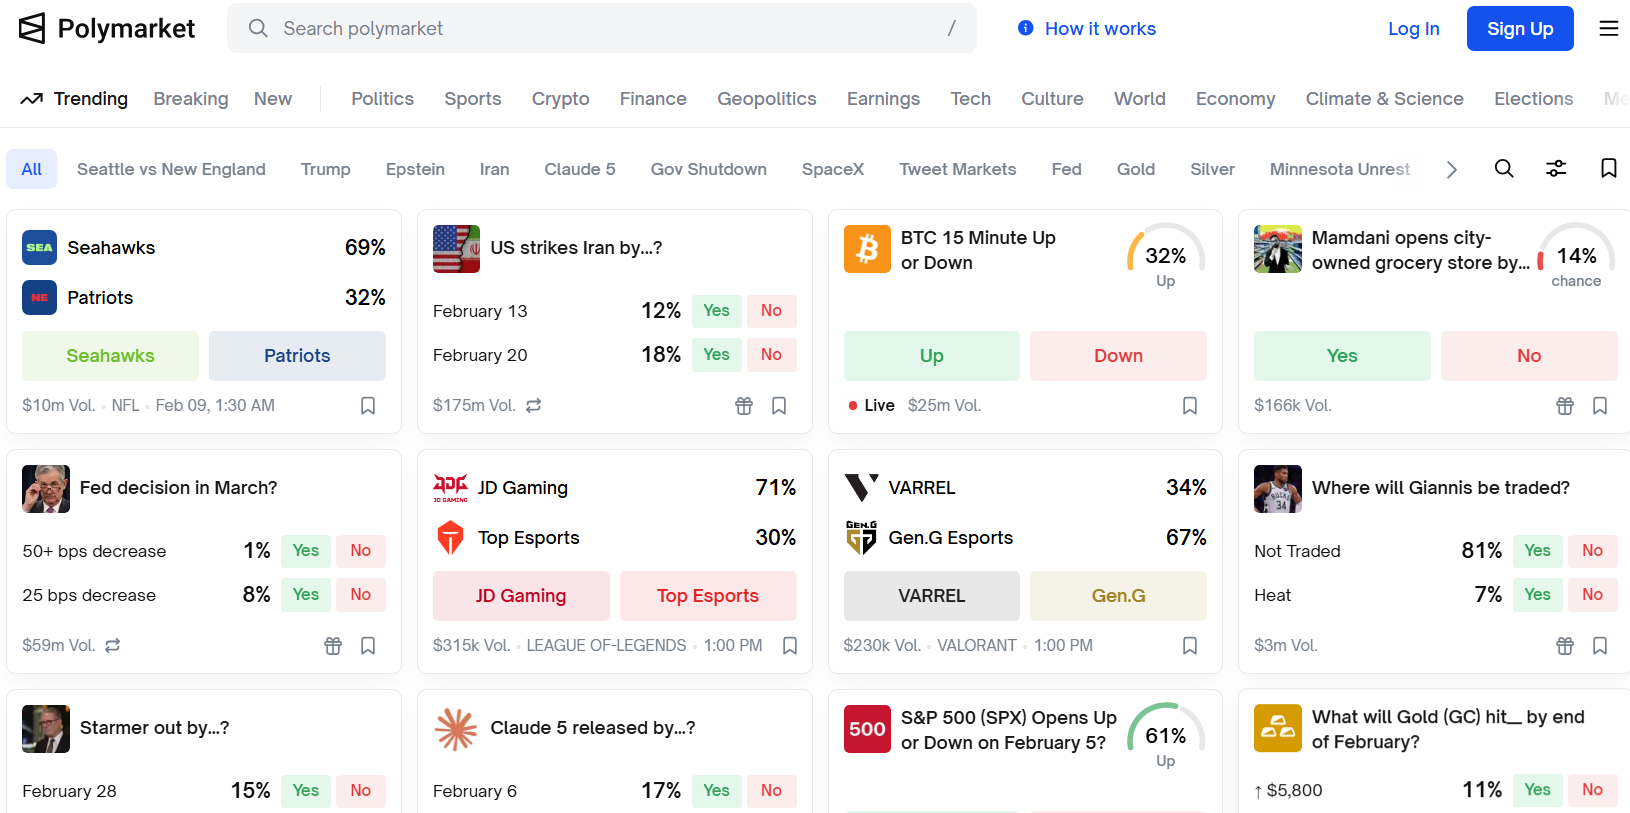Click the 32% Up gauge on BTC card

click(x=1165, y=257)
